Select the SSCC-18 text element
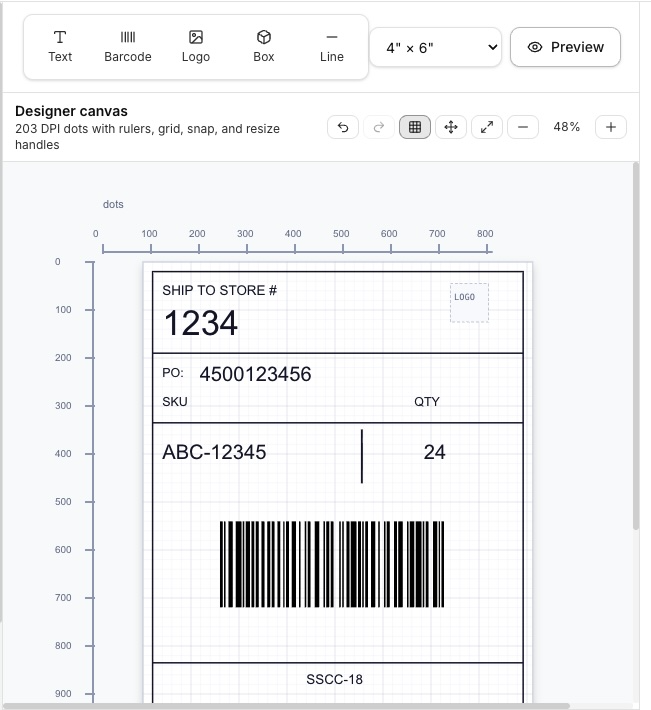The width and height of the screenshot is (651, 710). [x=334, y=679]
